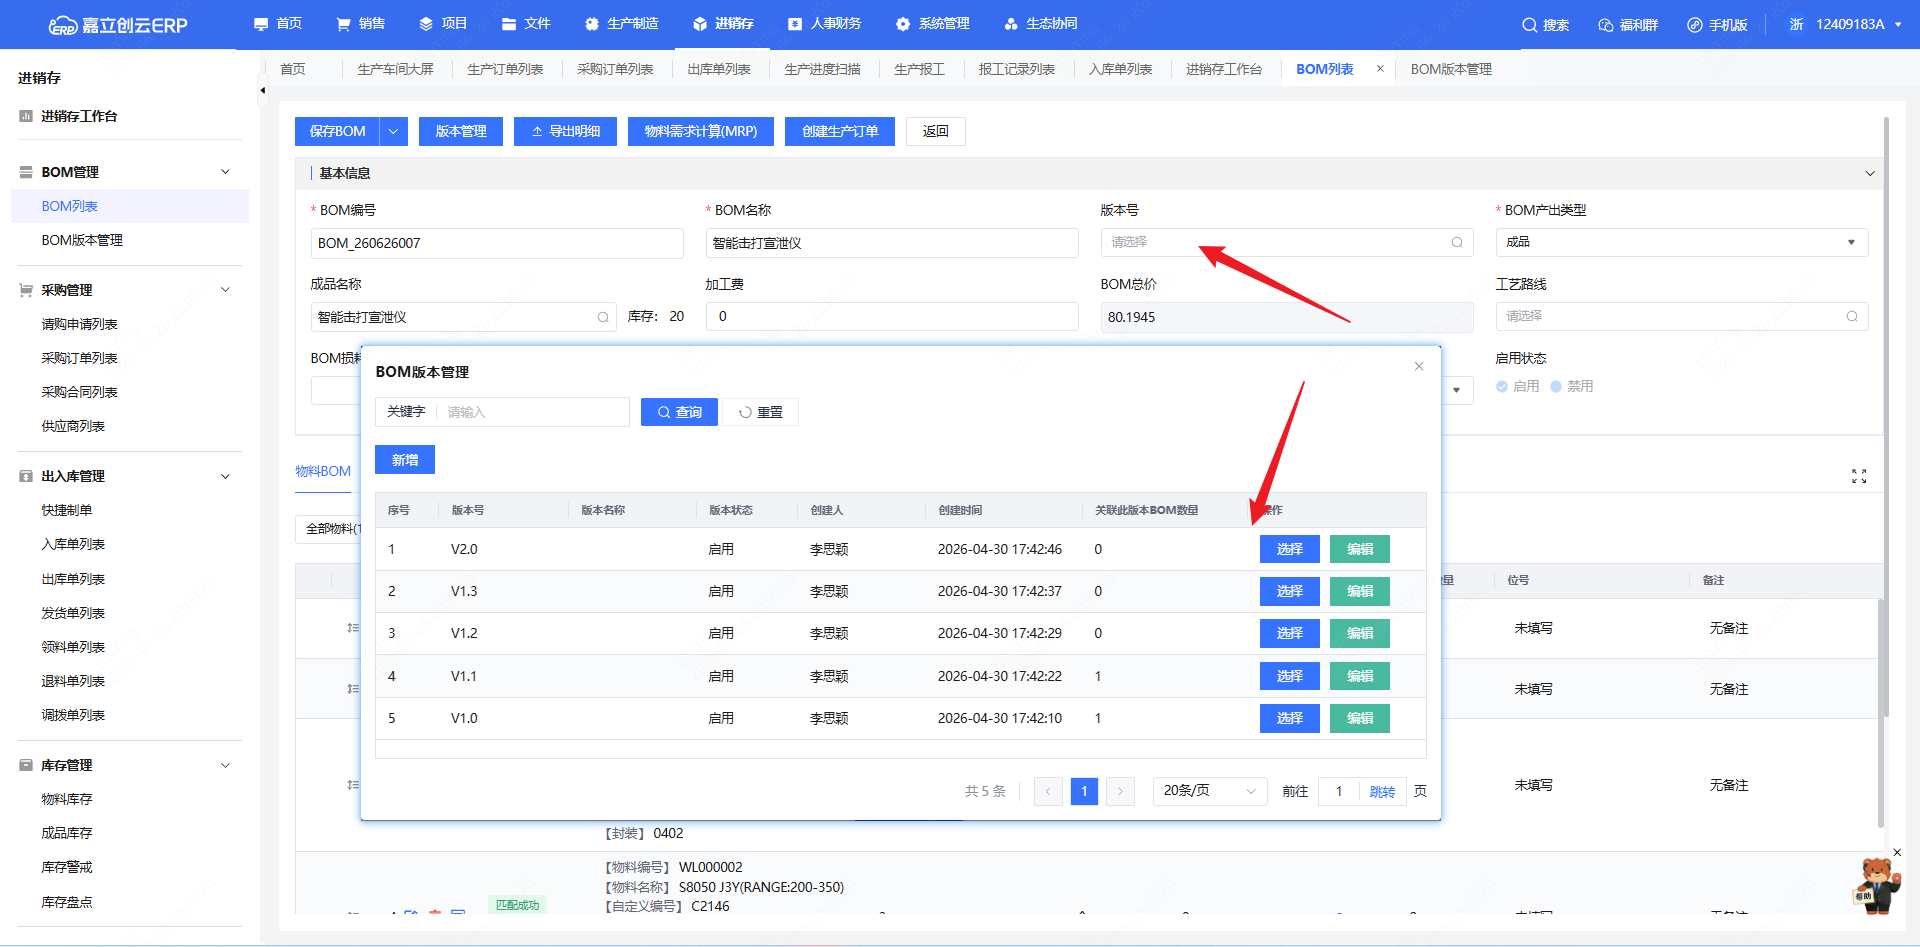1920x947 pixels.
Task: Collapse the left sidebar with arrow handle
Action: (x=262, y=90)
